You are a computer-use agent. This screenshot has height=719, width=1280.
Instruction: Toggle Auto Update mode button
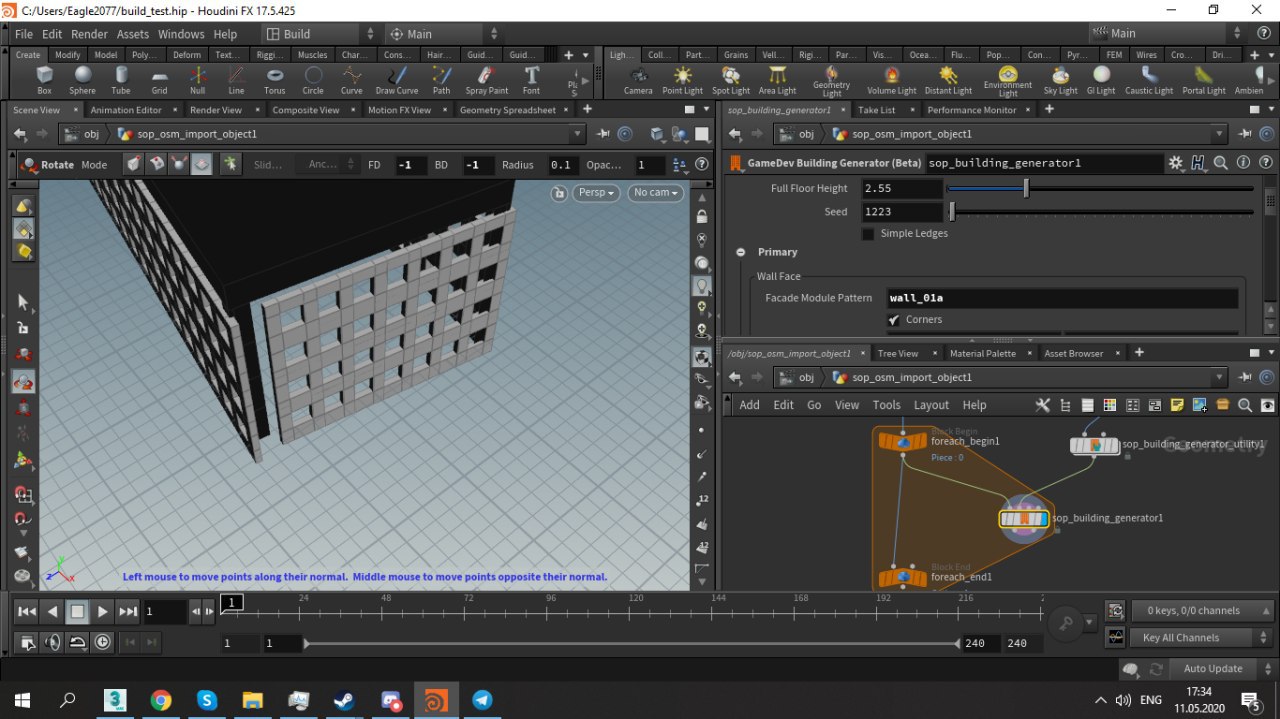point(1212,669)
